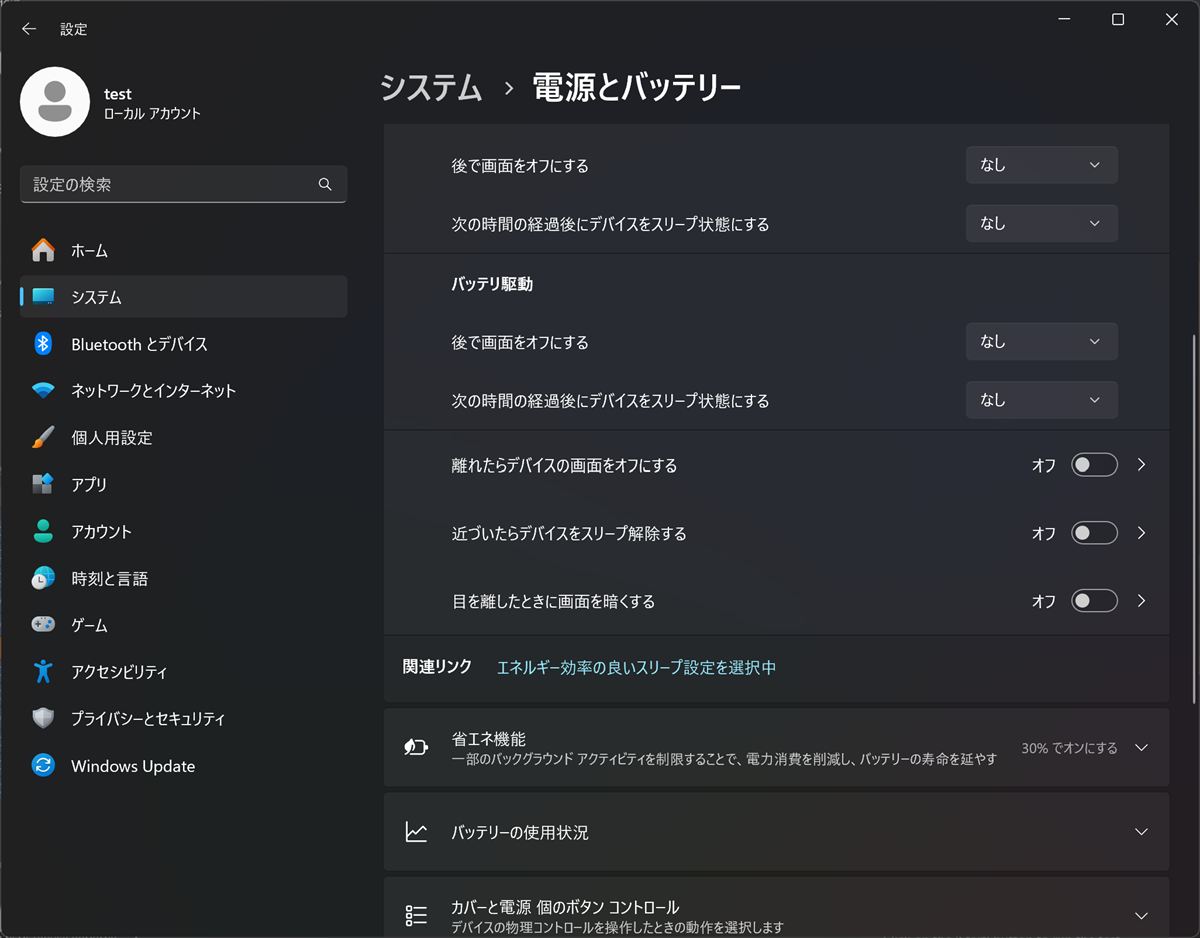Click the test local account name
Viewport: 1200px width, 938px height.
(118, 94)
